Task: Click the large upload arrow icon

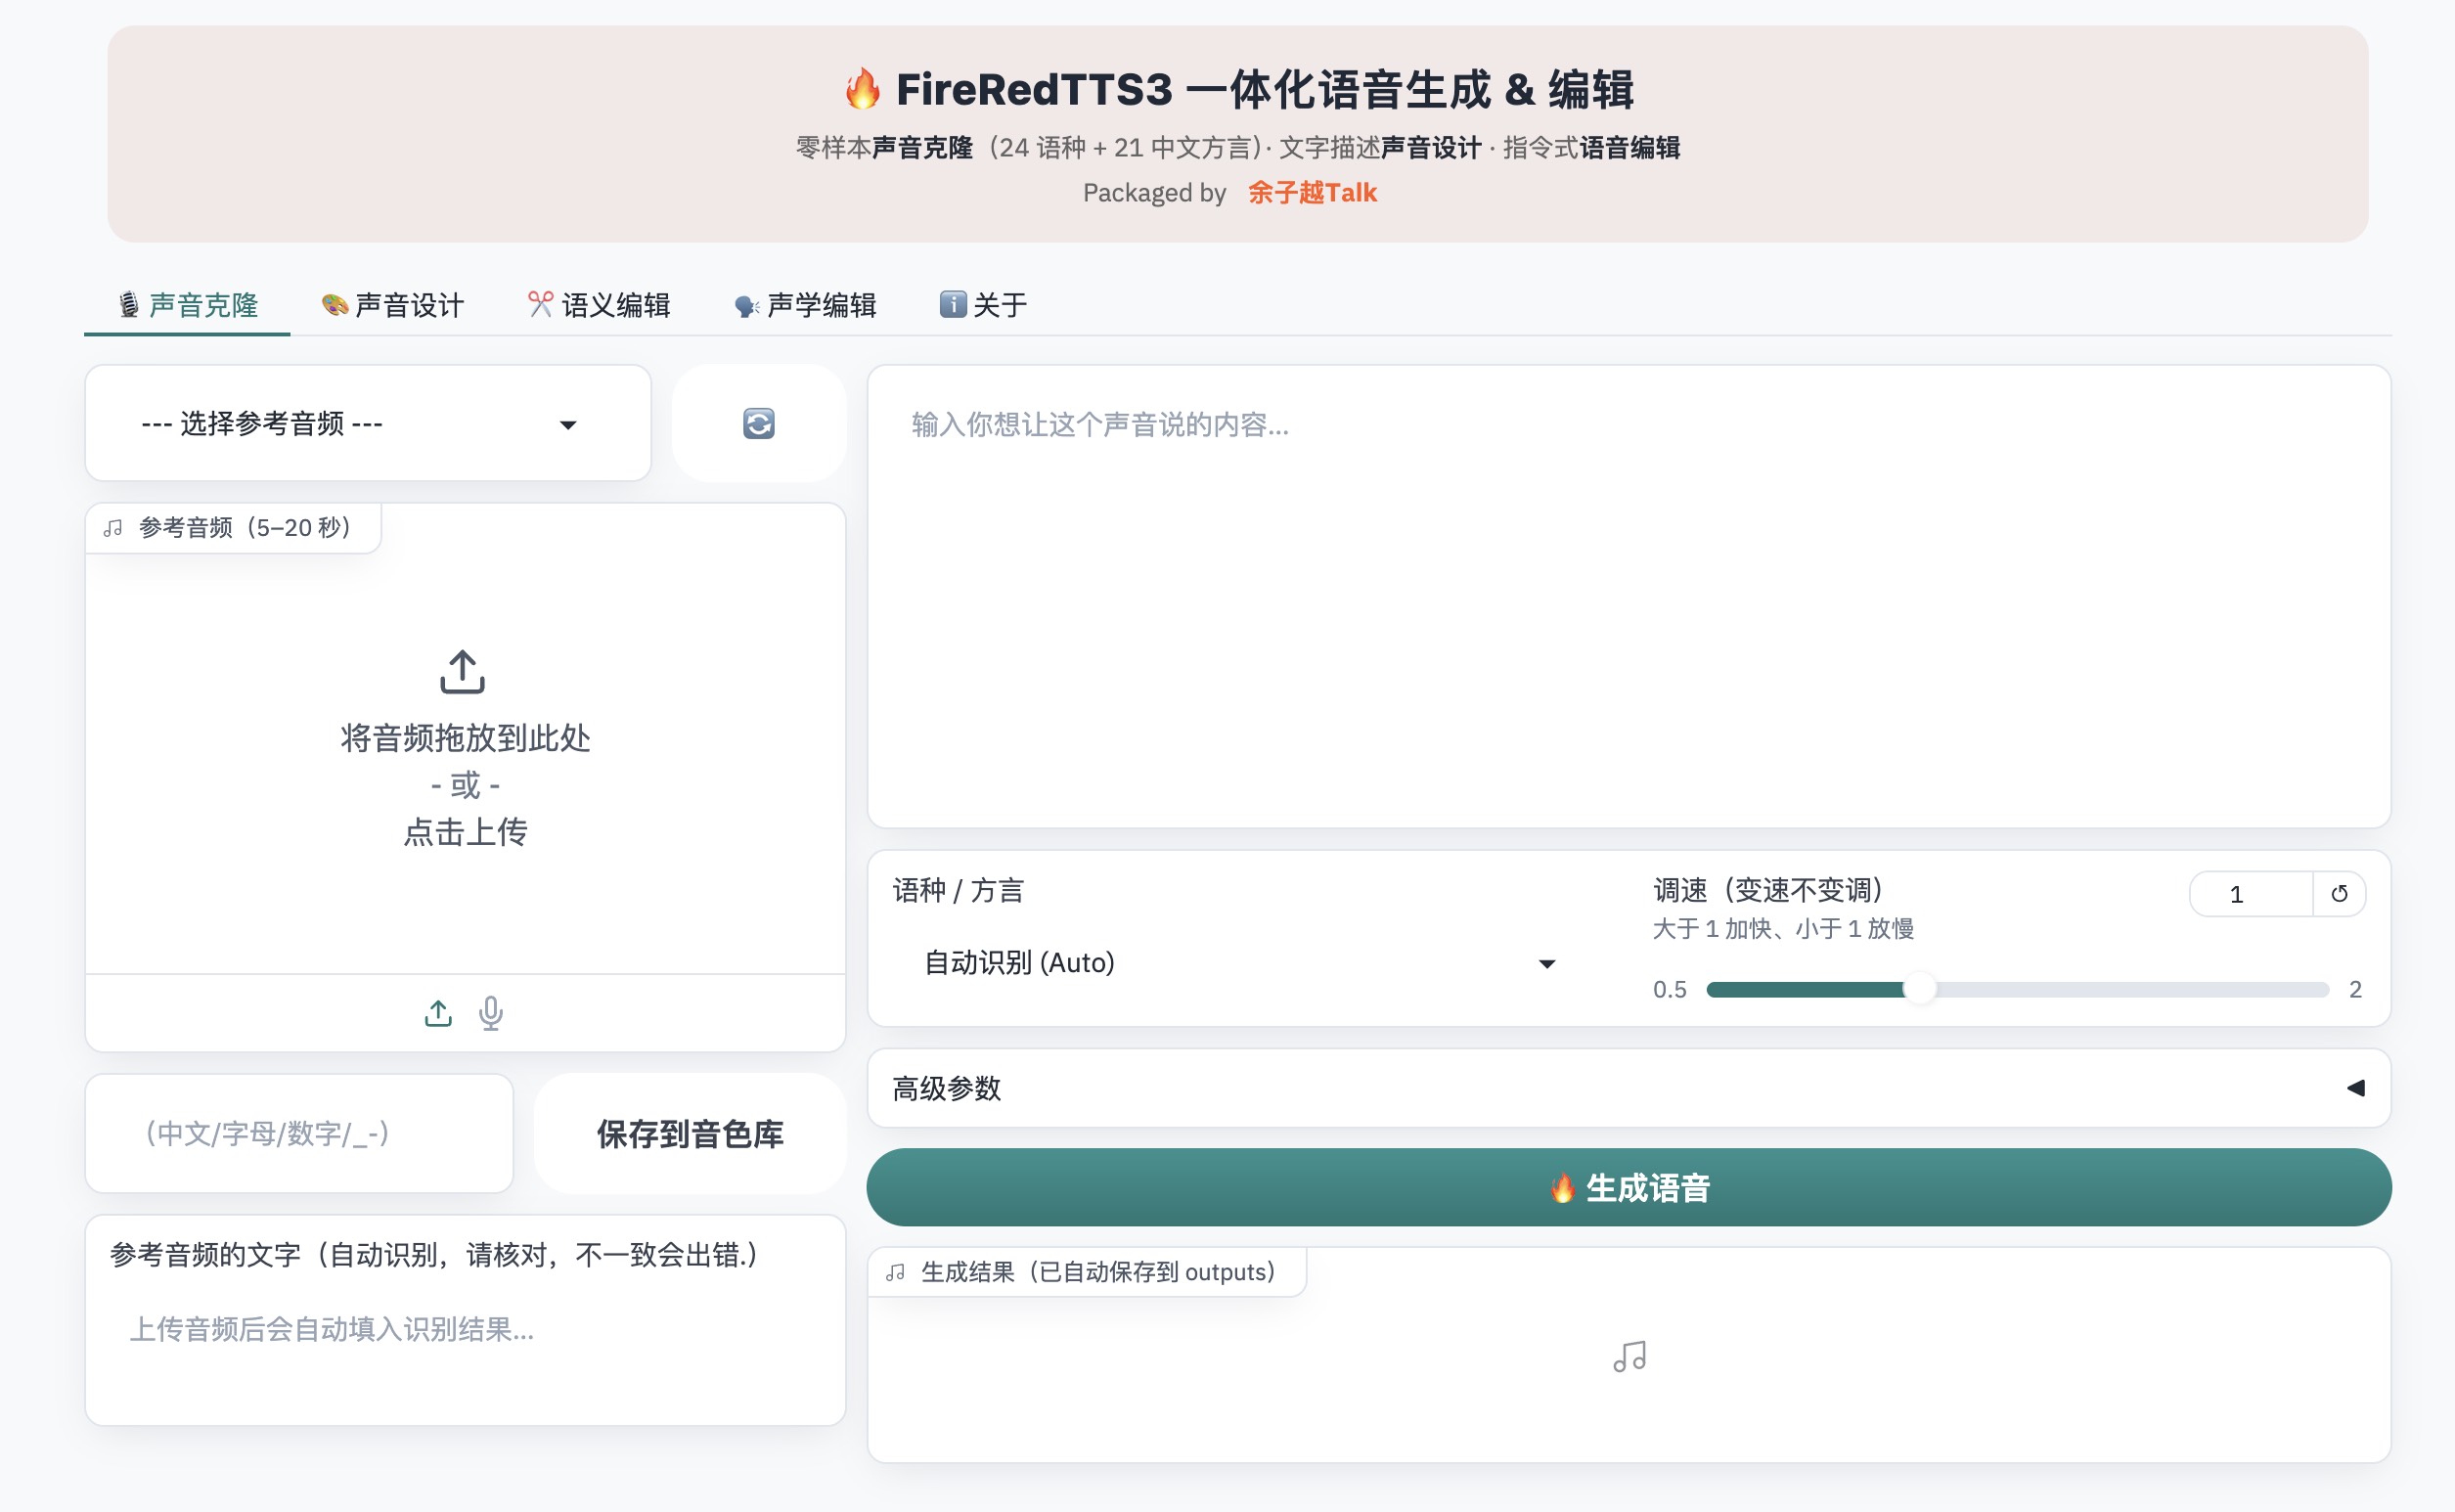Action: pos(462,672)
